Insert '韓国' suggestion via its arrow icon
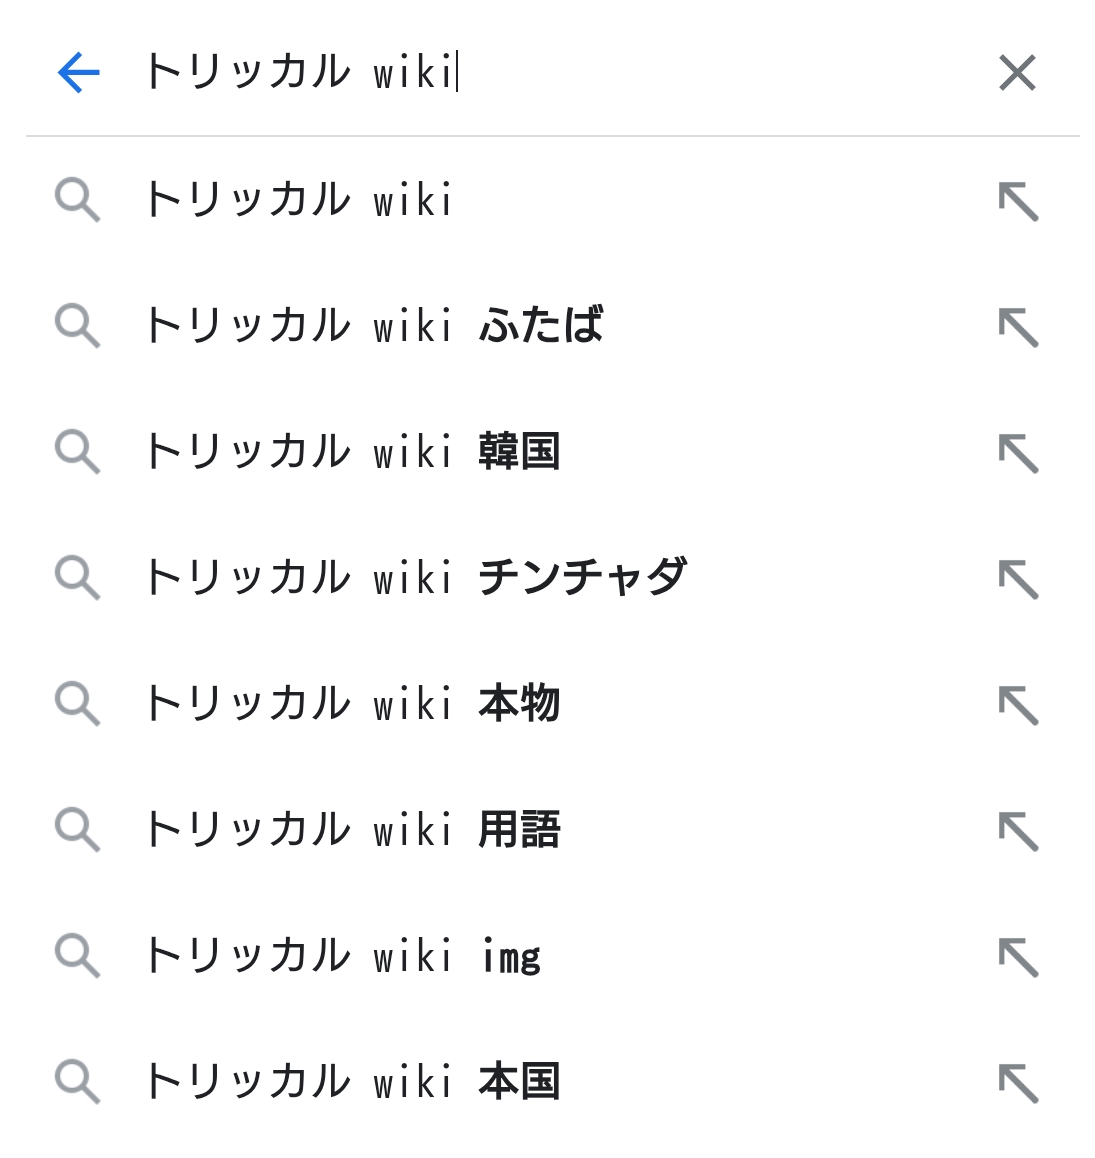The width and height of the screenshot is (1095, 1158). [x=1018, y=453]
